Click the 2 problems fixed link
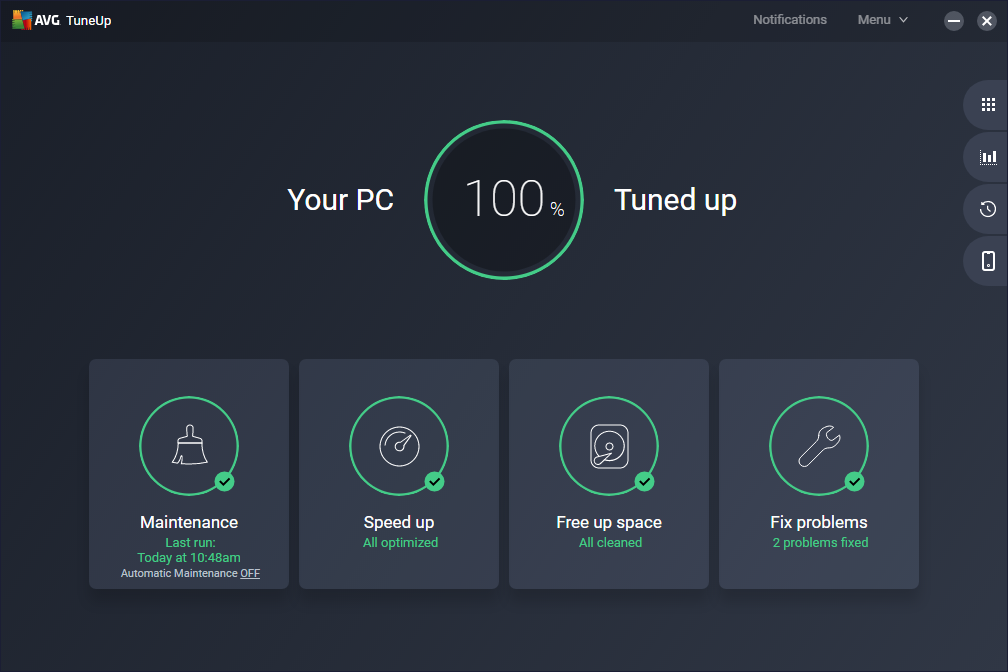Screen dimensions: 1008x672 [x=820, y=542]
